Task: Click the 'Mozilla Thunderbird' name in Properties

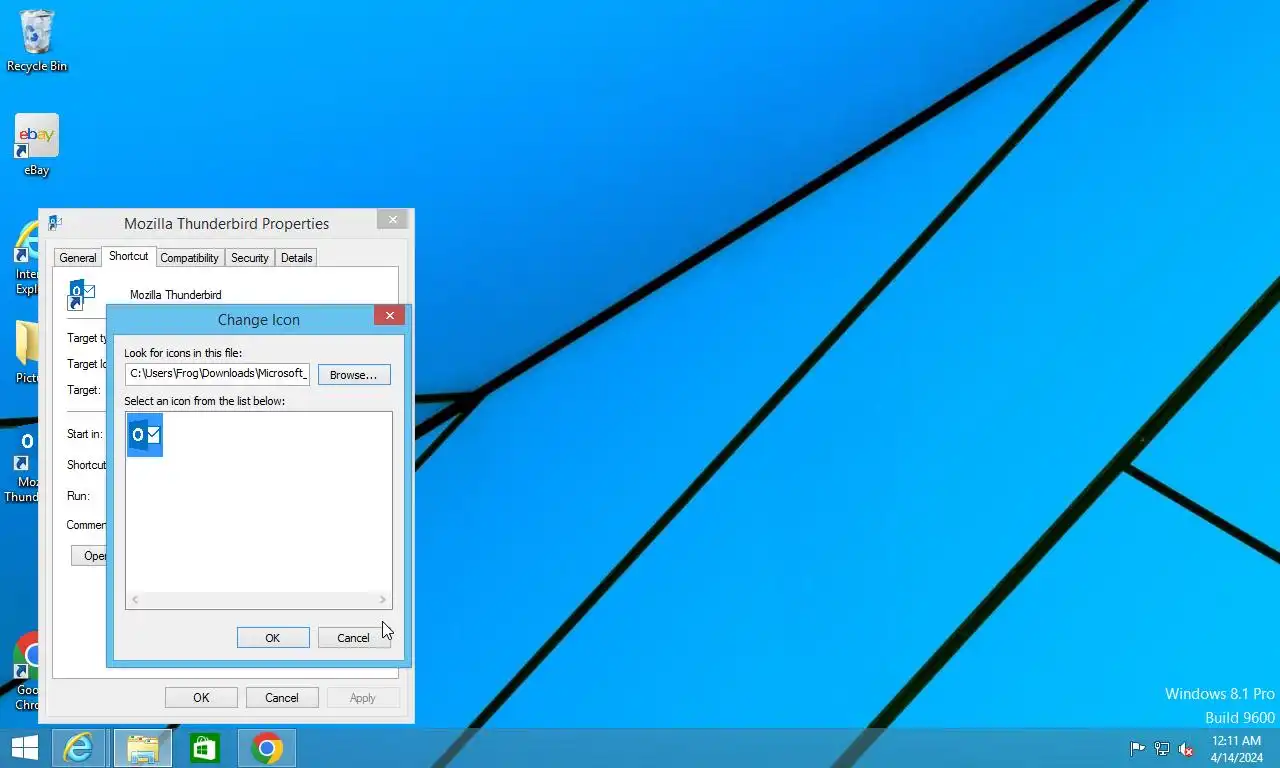Action: click(176, 295)
